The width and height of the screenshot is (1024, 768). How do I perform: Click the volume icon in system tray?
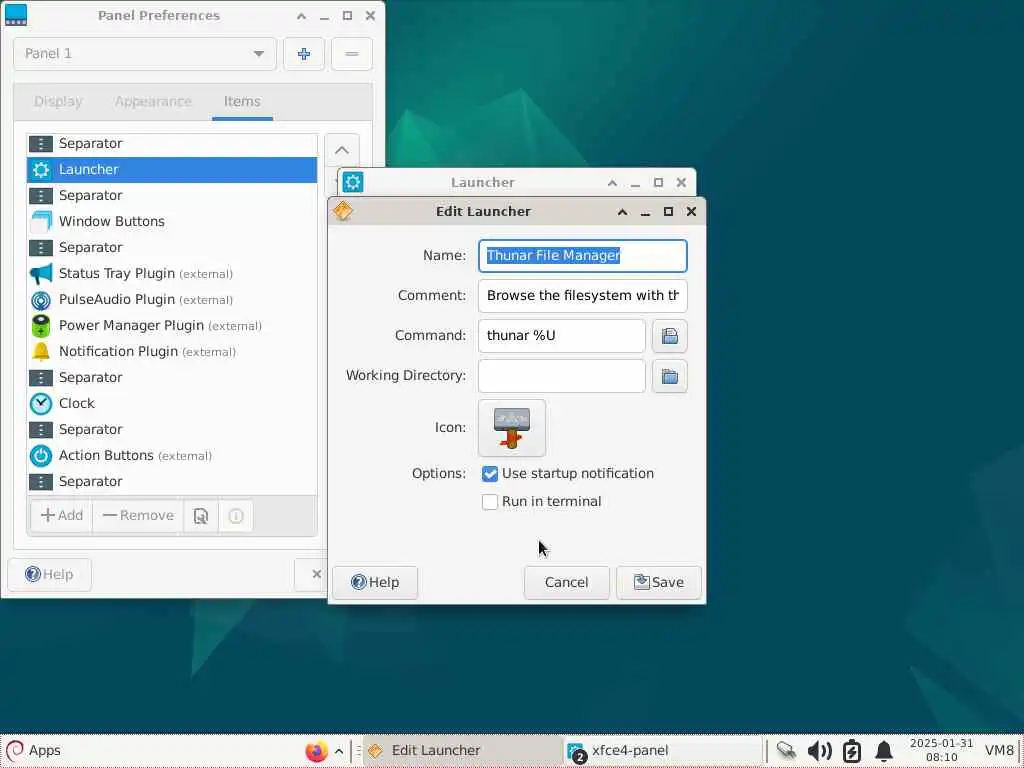tap(820, 751)
